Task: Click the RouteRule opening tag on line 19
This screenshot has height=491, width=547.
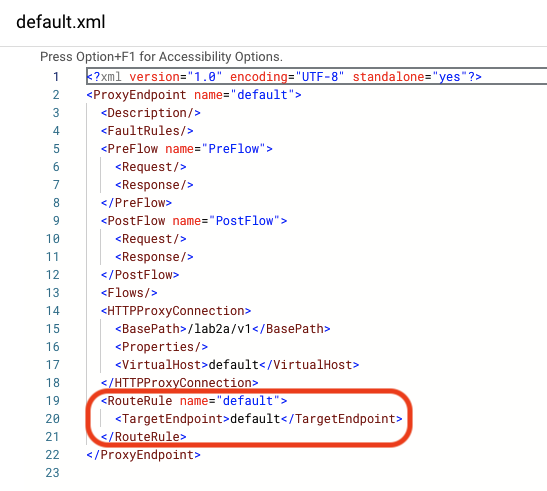Action: [x=194, y=401]
